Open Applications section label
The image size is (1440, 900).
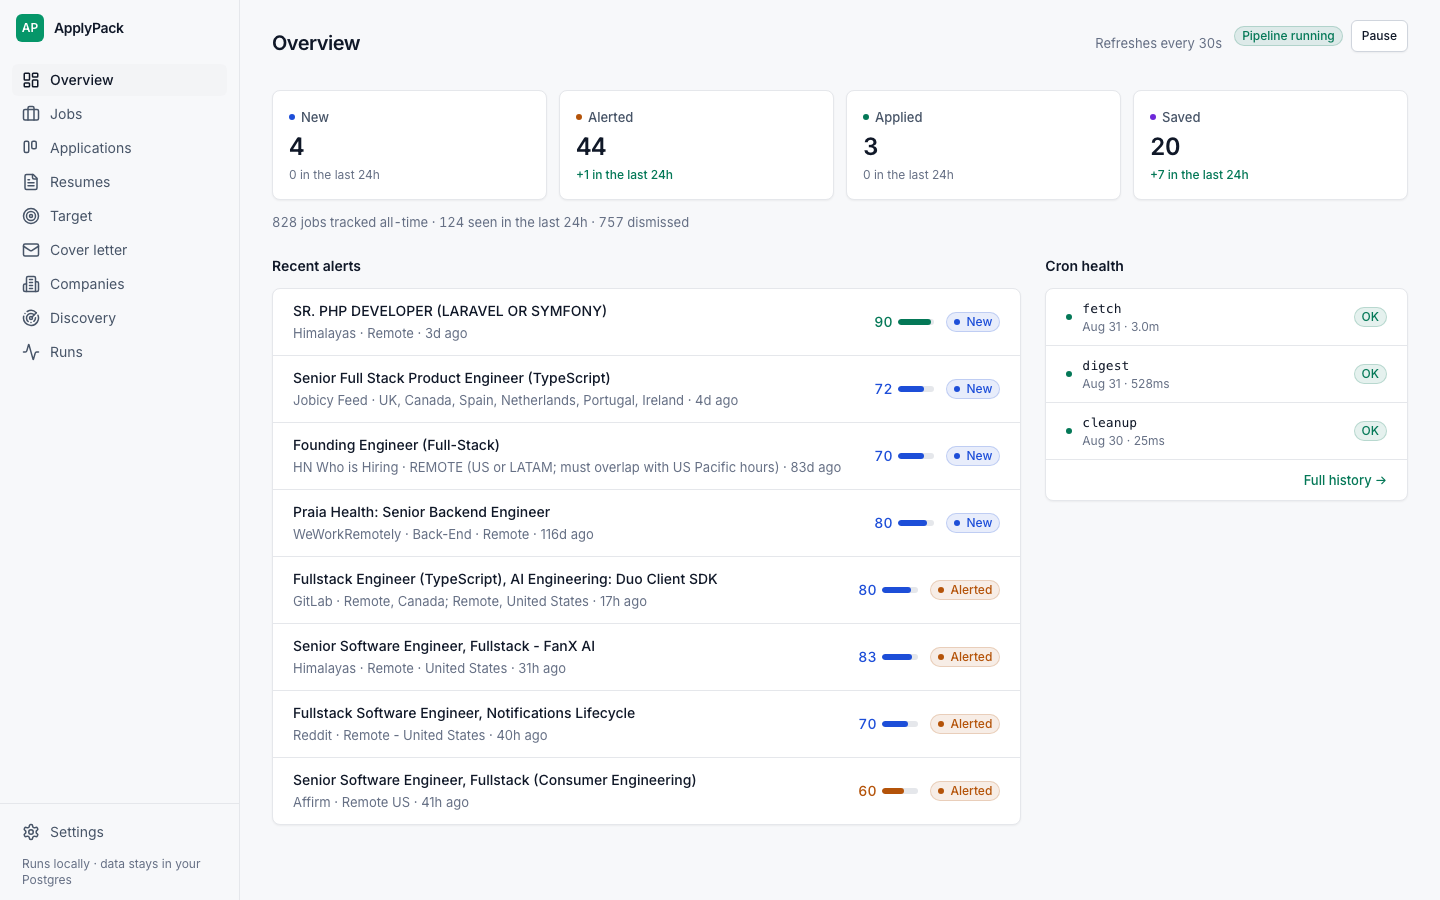(x=90, y=148)
